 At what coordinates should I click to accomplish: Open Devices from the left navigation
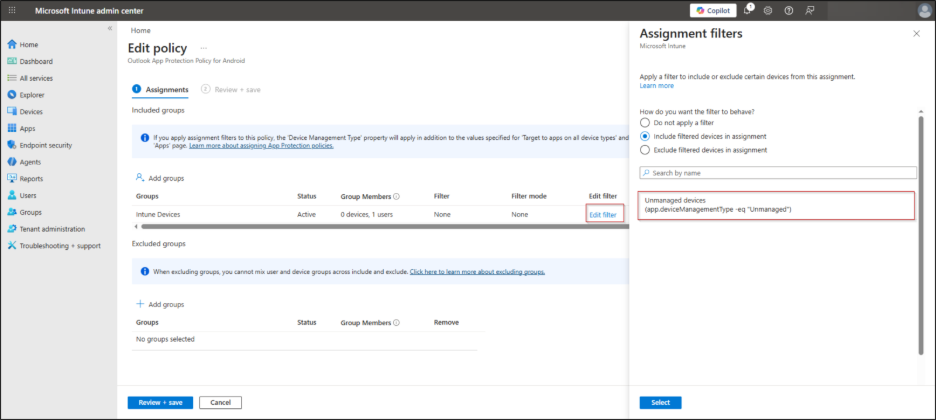pyautogui.click(x=31, y=112)
